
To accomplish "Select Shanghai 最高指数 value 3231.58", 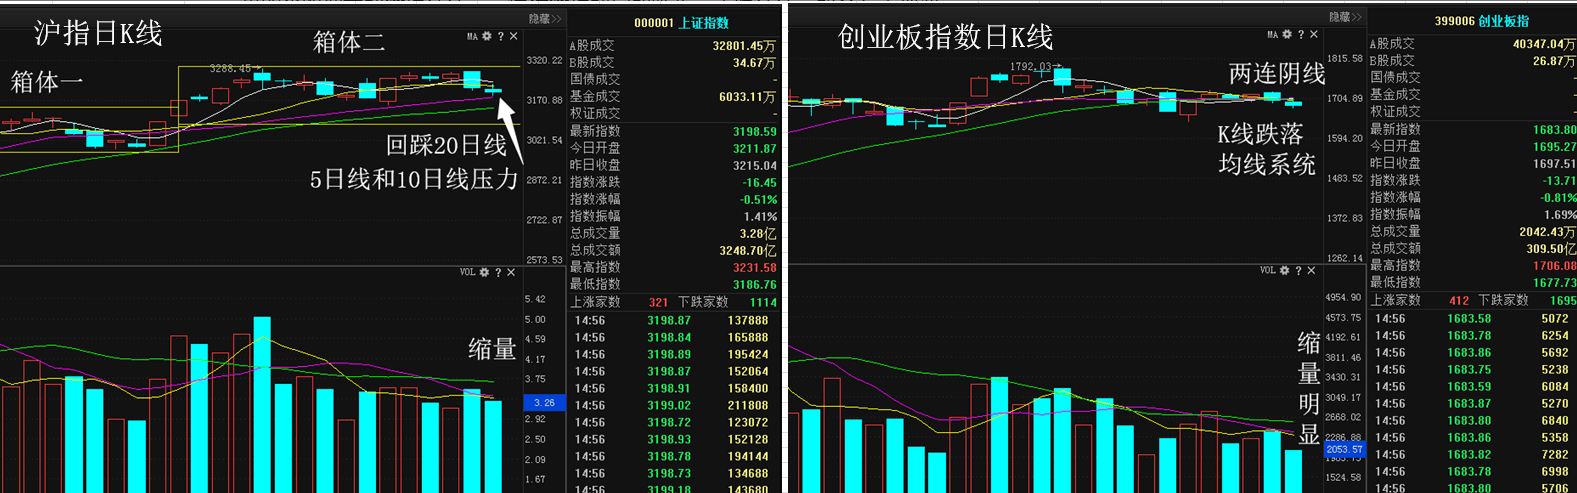I will tap(754, 267).
